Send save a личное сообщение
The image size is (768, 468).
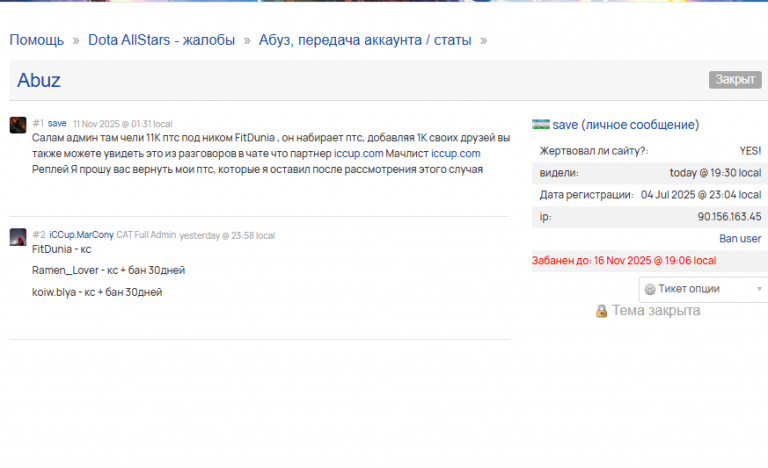[640, 124]
